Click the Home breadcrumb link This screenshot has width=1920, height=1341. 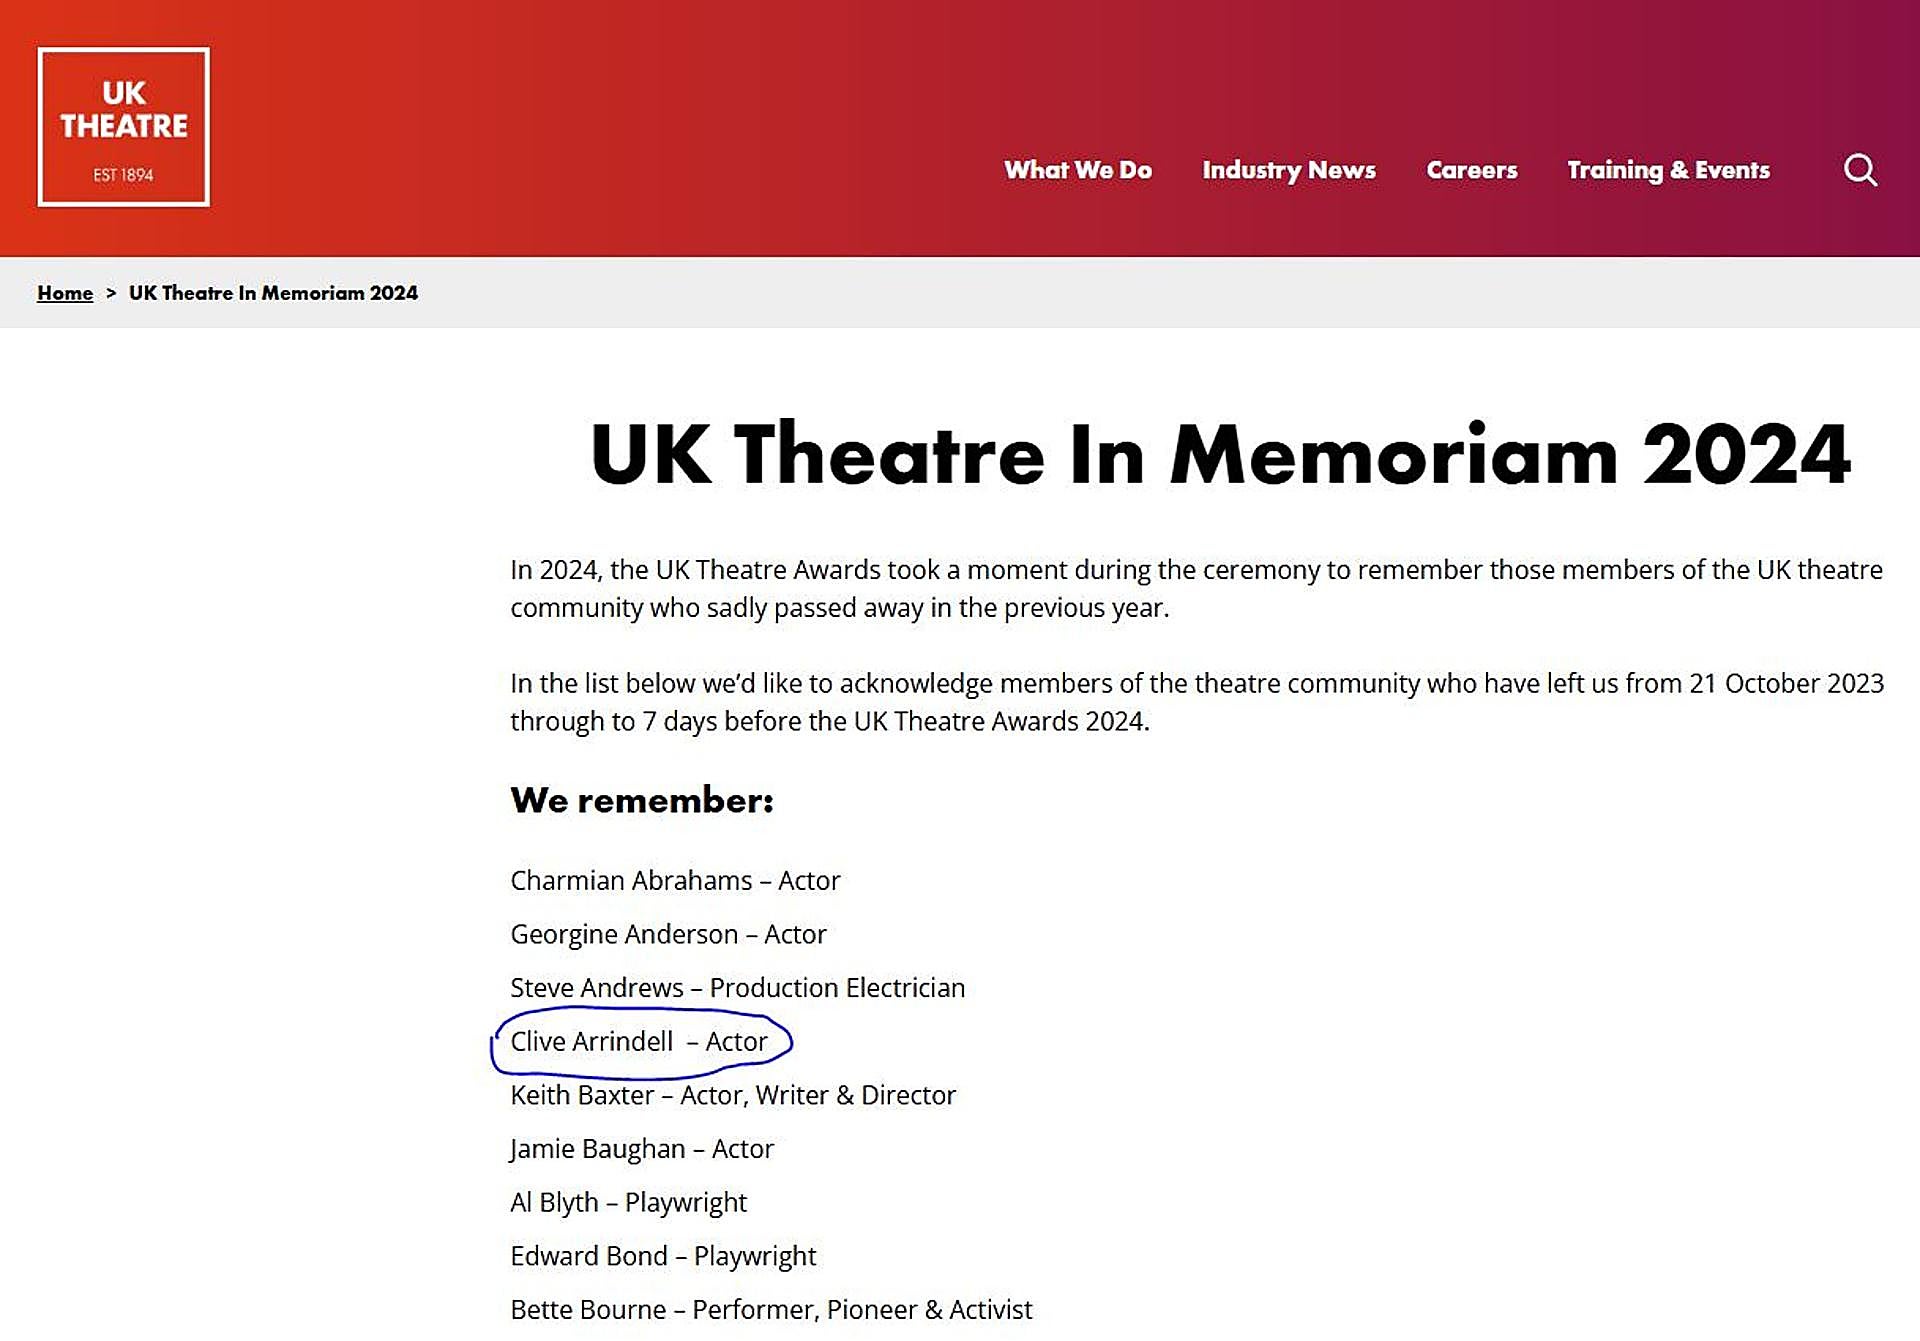(65, 293)
